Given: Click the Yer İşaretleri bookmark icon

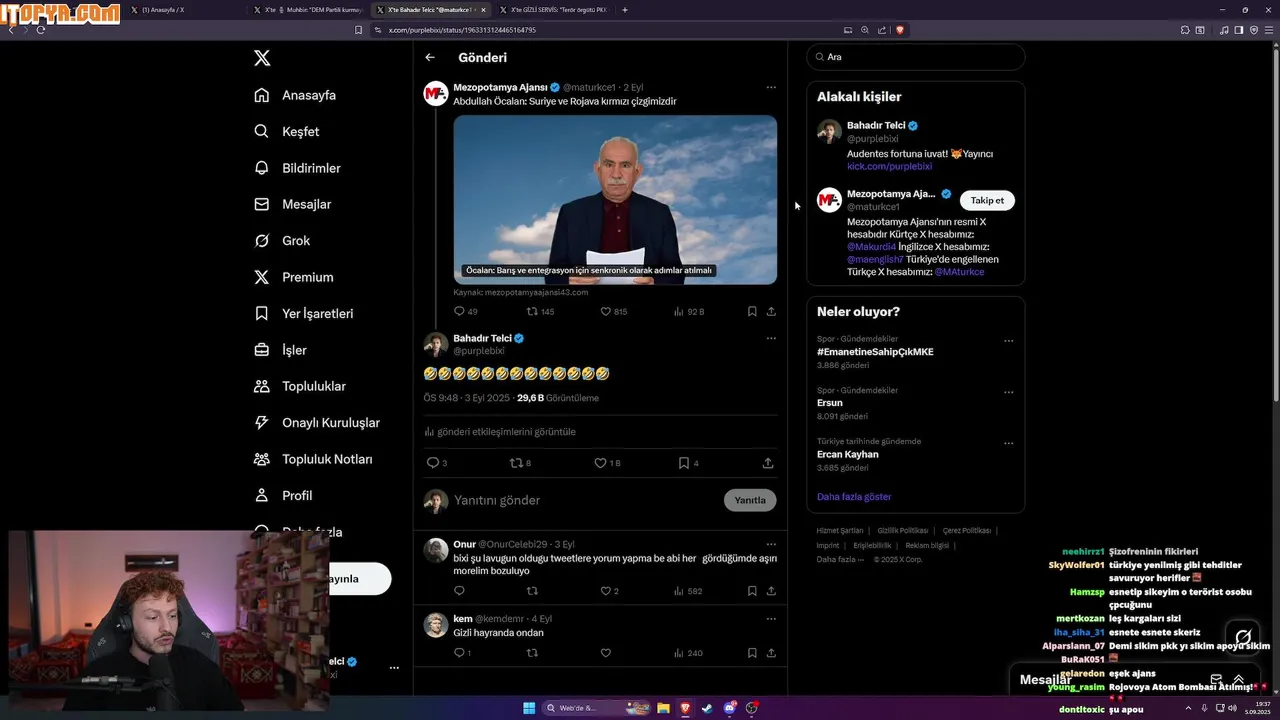Looking at the screenshot, I should [262, 313].
